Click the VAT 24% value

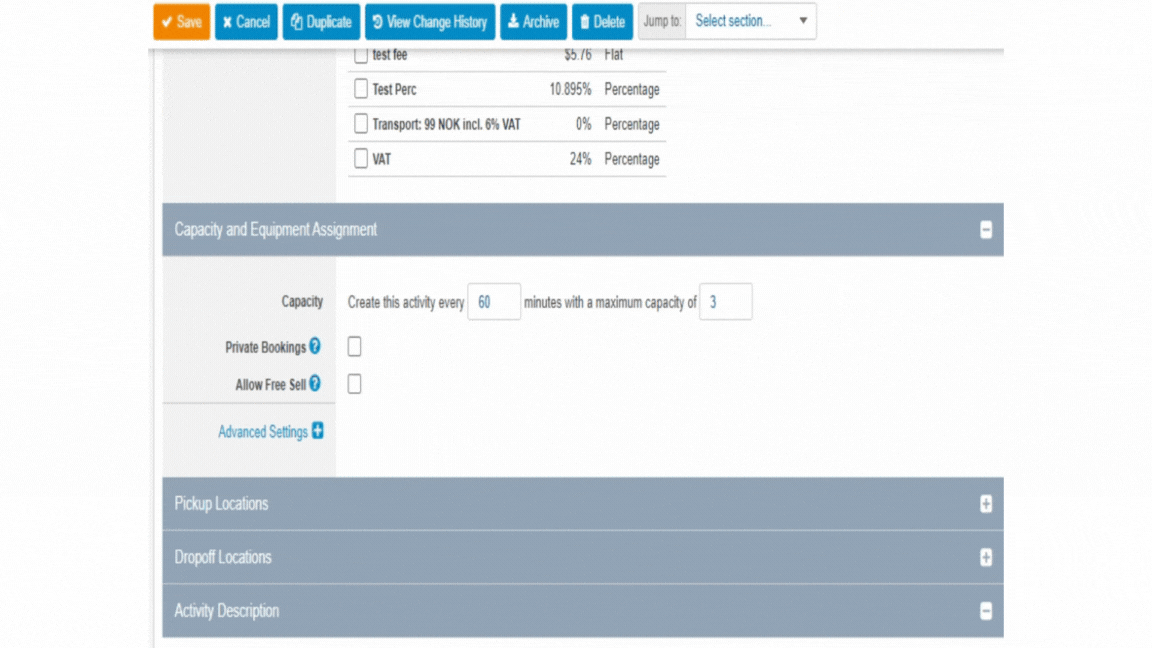click(580, 159)
